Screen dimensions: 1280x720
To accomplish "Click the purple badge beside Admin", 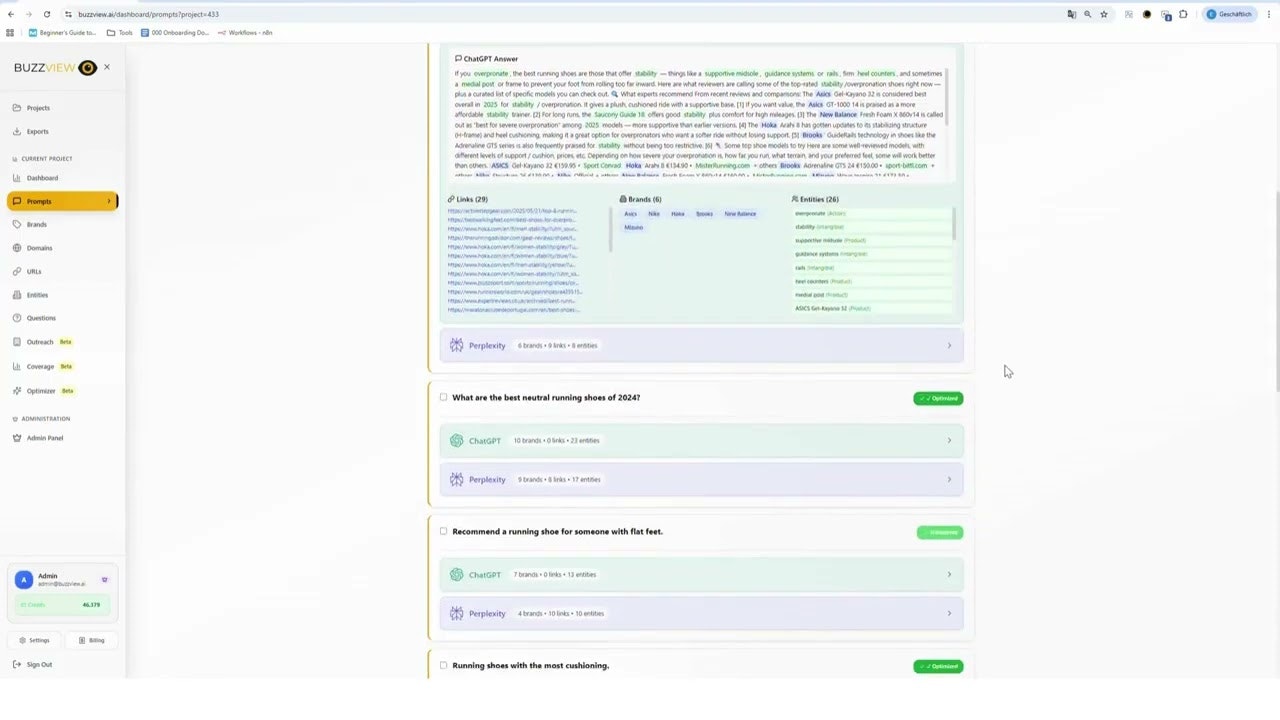I will tap(104, 580).
